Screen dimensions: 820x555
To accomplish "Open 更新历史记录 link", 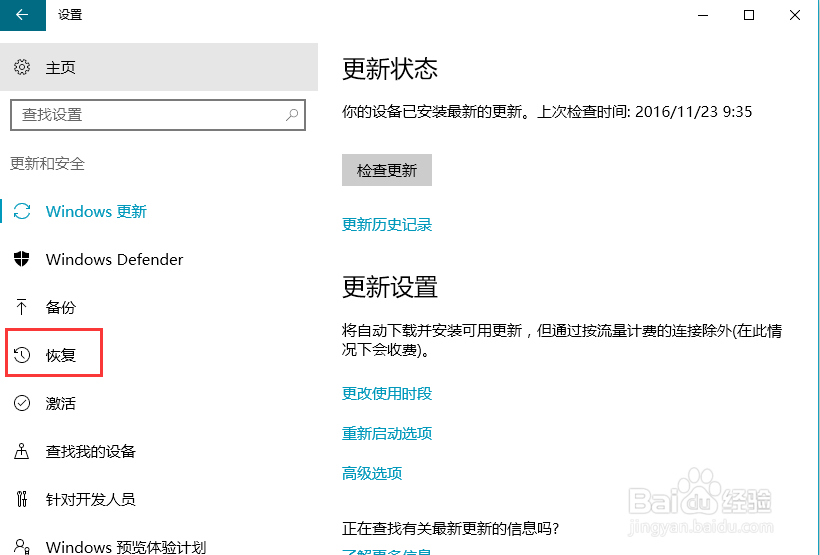I will pos(387,224).
